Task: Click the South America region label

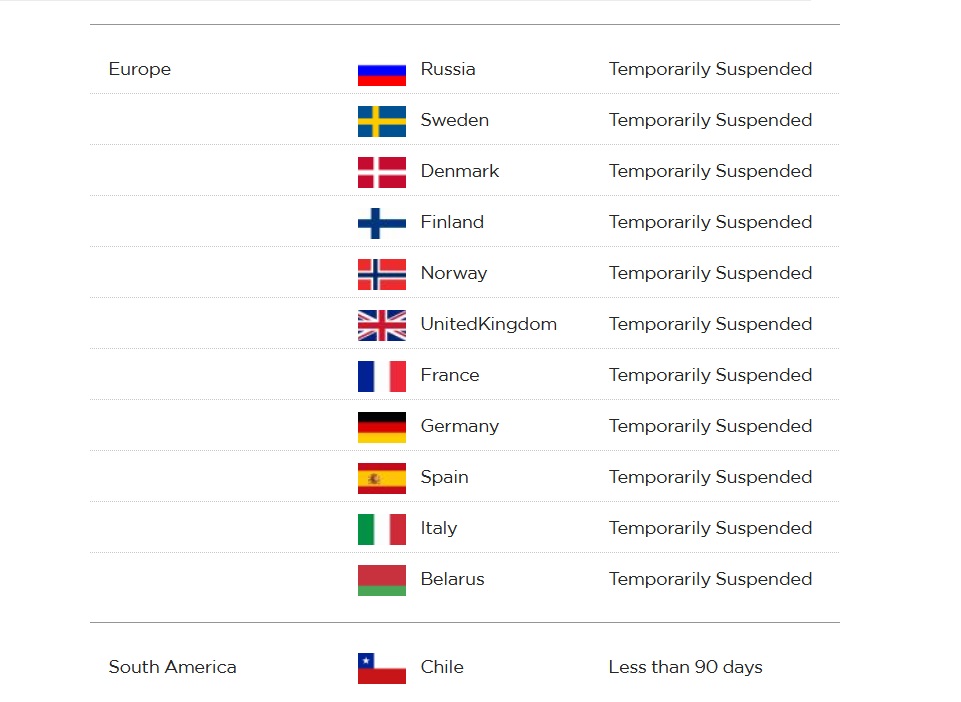Action: click(x=172, y=667)
